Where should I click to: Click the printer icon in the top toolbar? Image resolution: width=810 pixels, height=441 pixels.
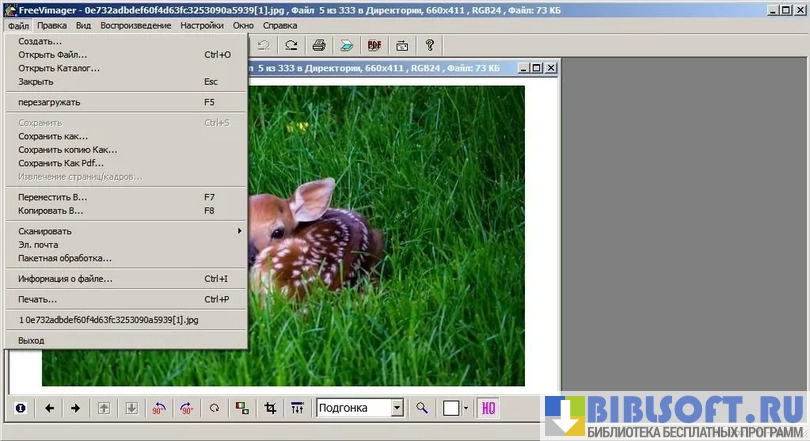pyautogui.click(x=319, y=45)
